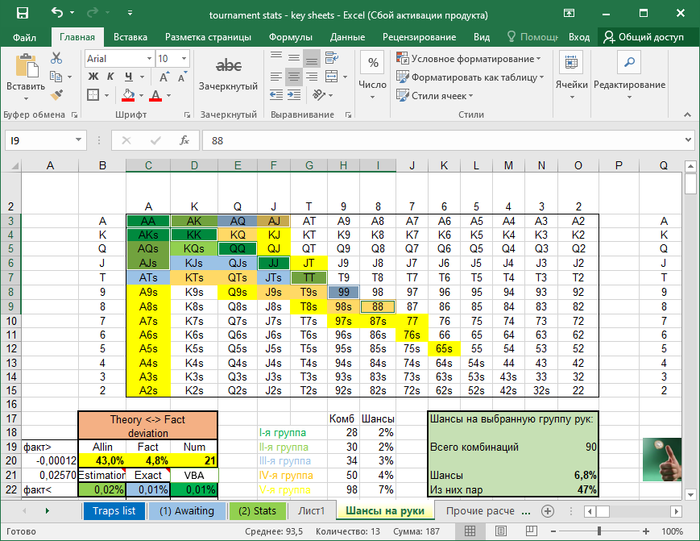The height and width of the screenshot is (541, 700).
Task: Open the Arial font name dropdown
Action: (149, 58)
